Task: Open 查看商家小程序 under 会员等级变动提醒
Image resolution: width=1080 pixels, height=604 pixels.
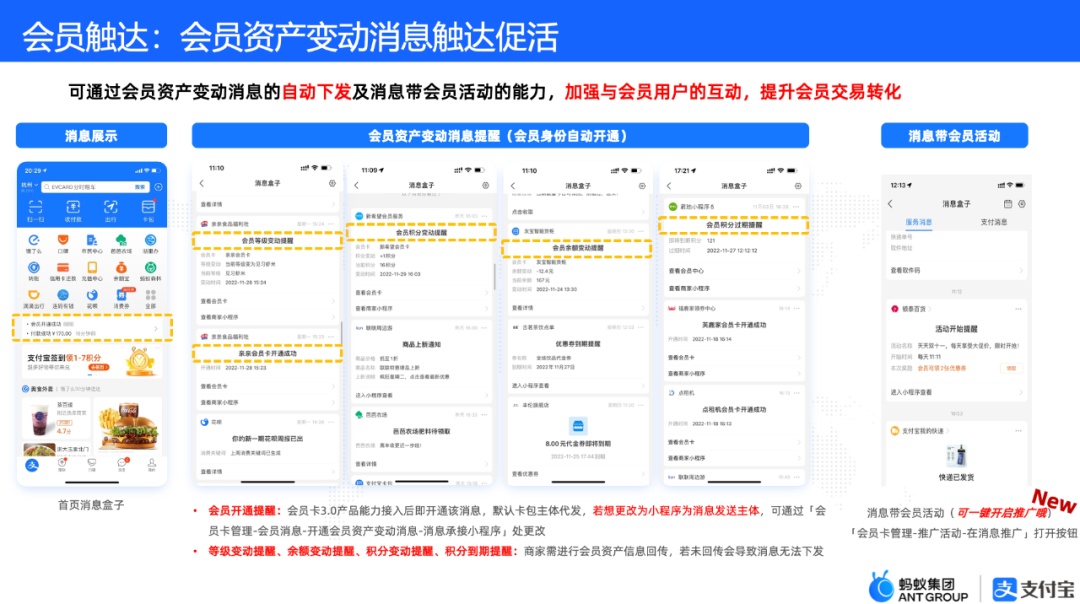Action: pos(268,317)
